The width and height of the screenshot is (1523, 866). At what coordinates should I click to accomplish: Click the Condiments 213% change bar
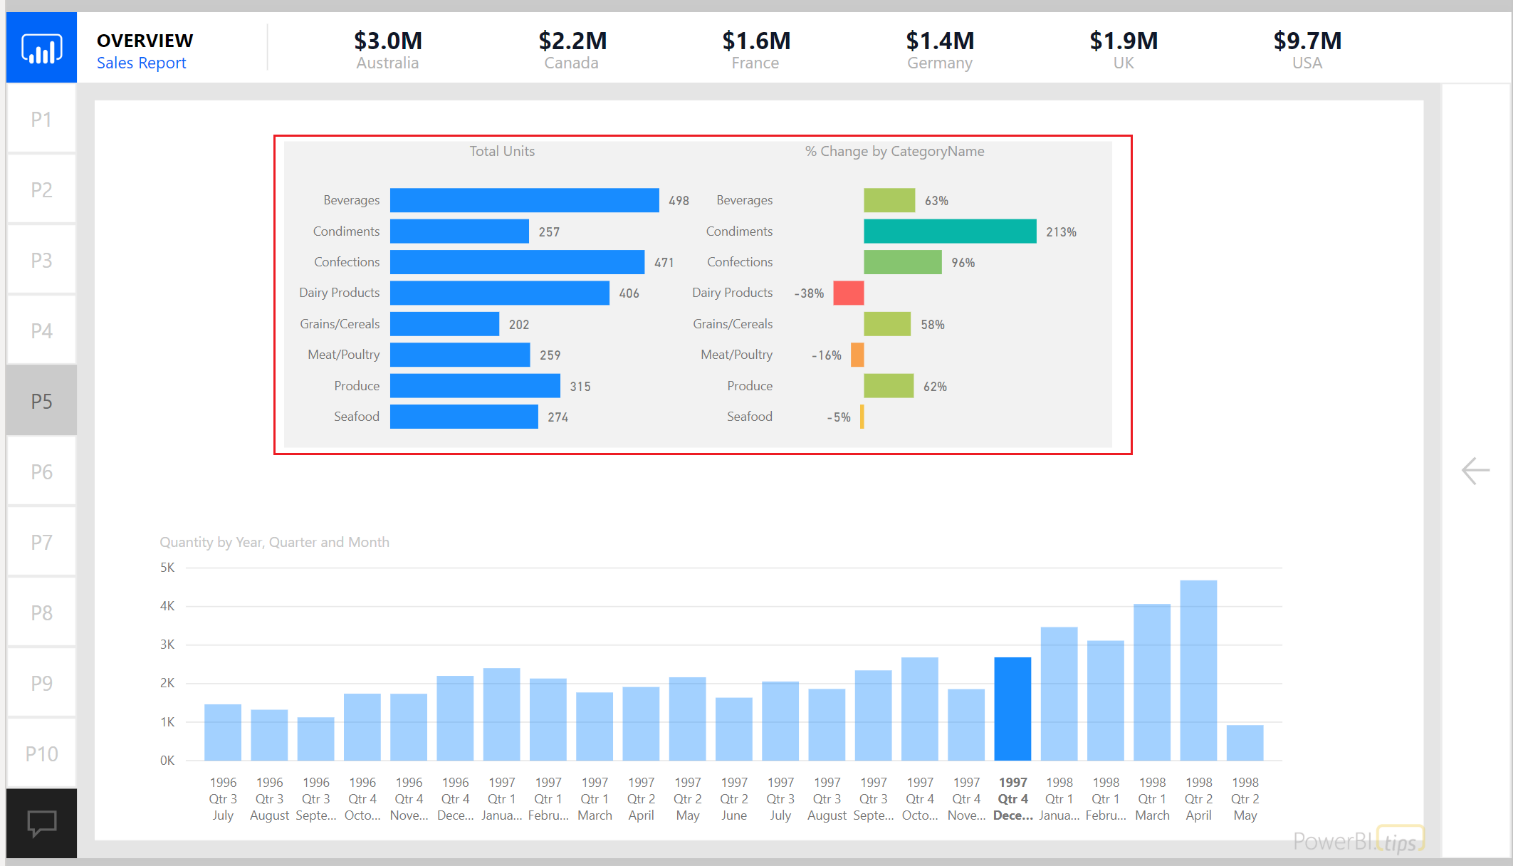[949, 231]
